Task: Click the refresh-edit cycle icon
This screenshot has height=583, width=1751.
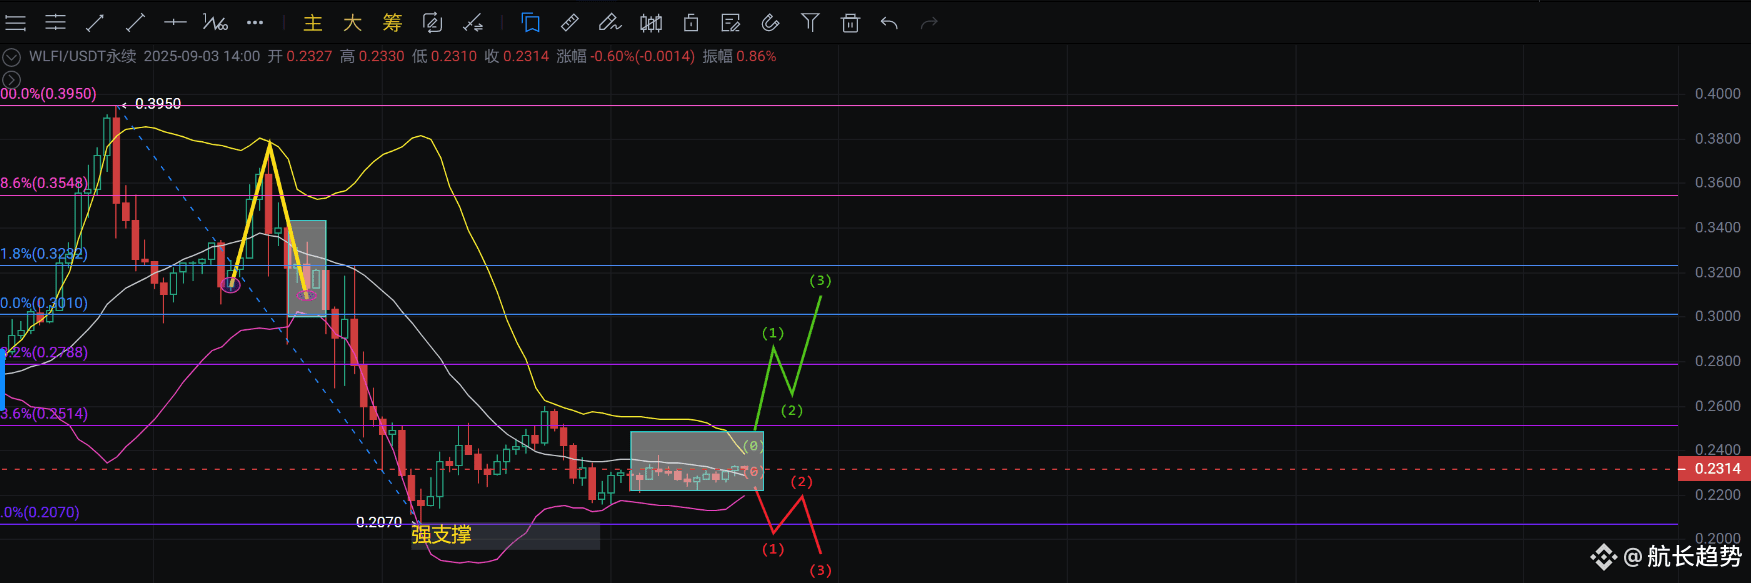Action: click(432, 22)
